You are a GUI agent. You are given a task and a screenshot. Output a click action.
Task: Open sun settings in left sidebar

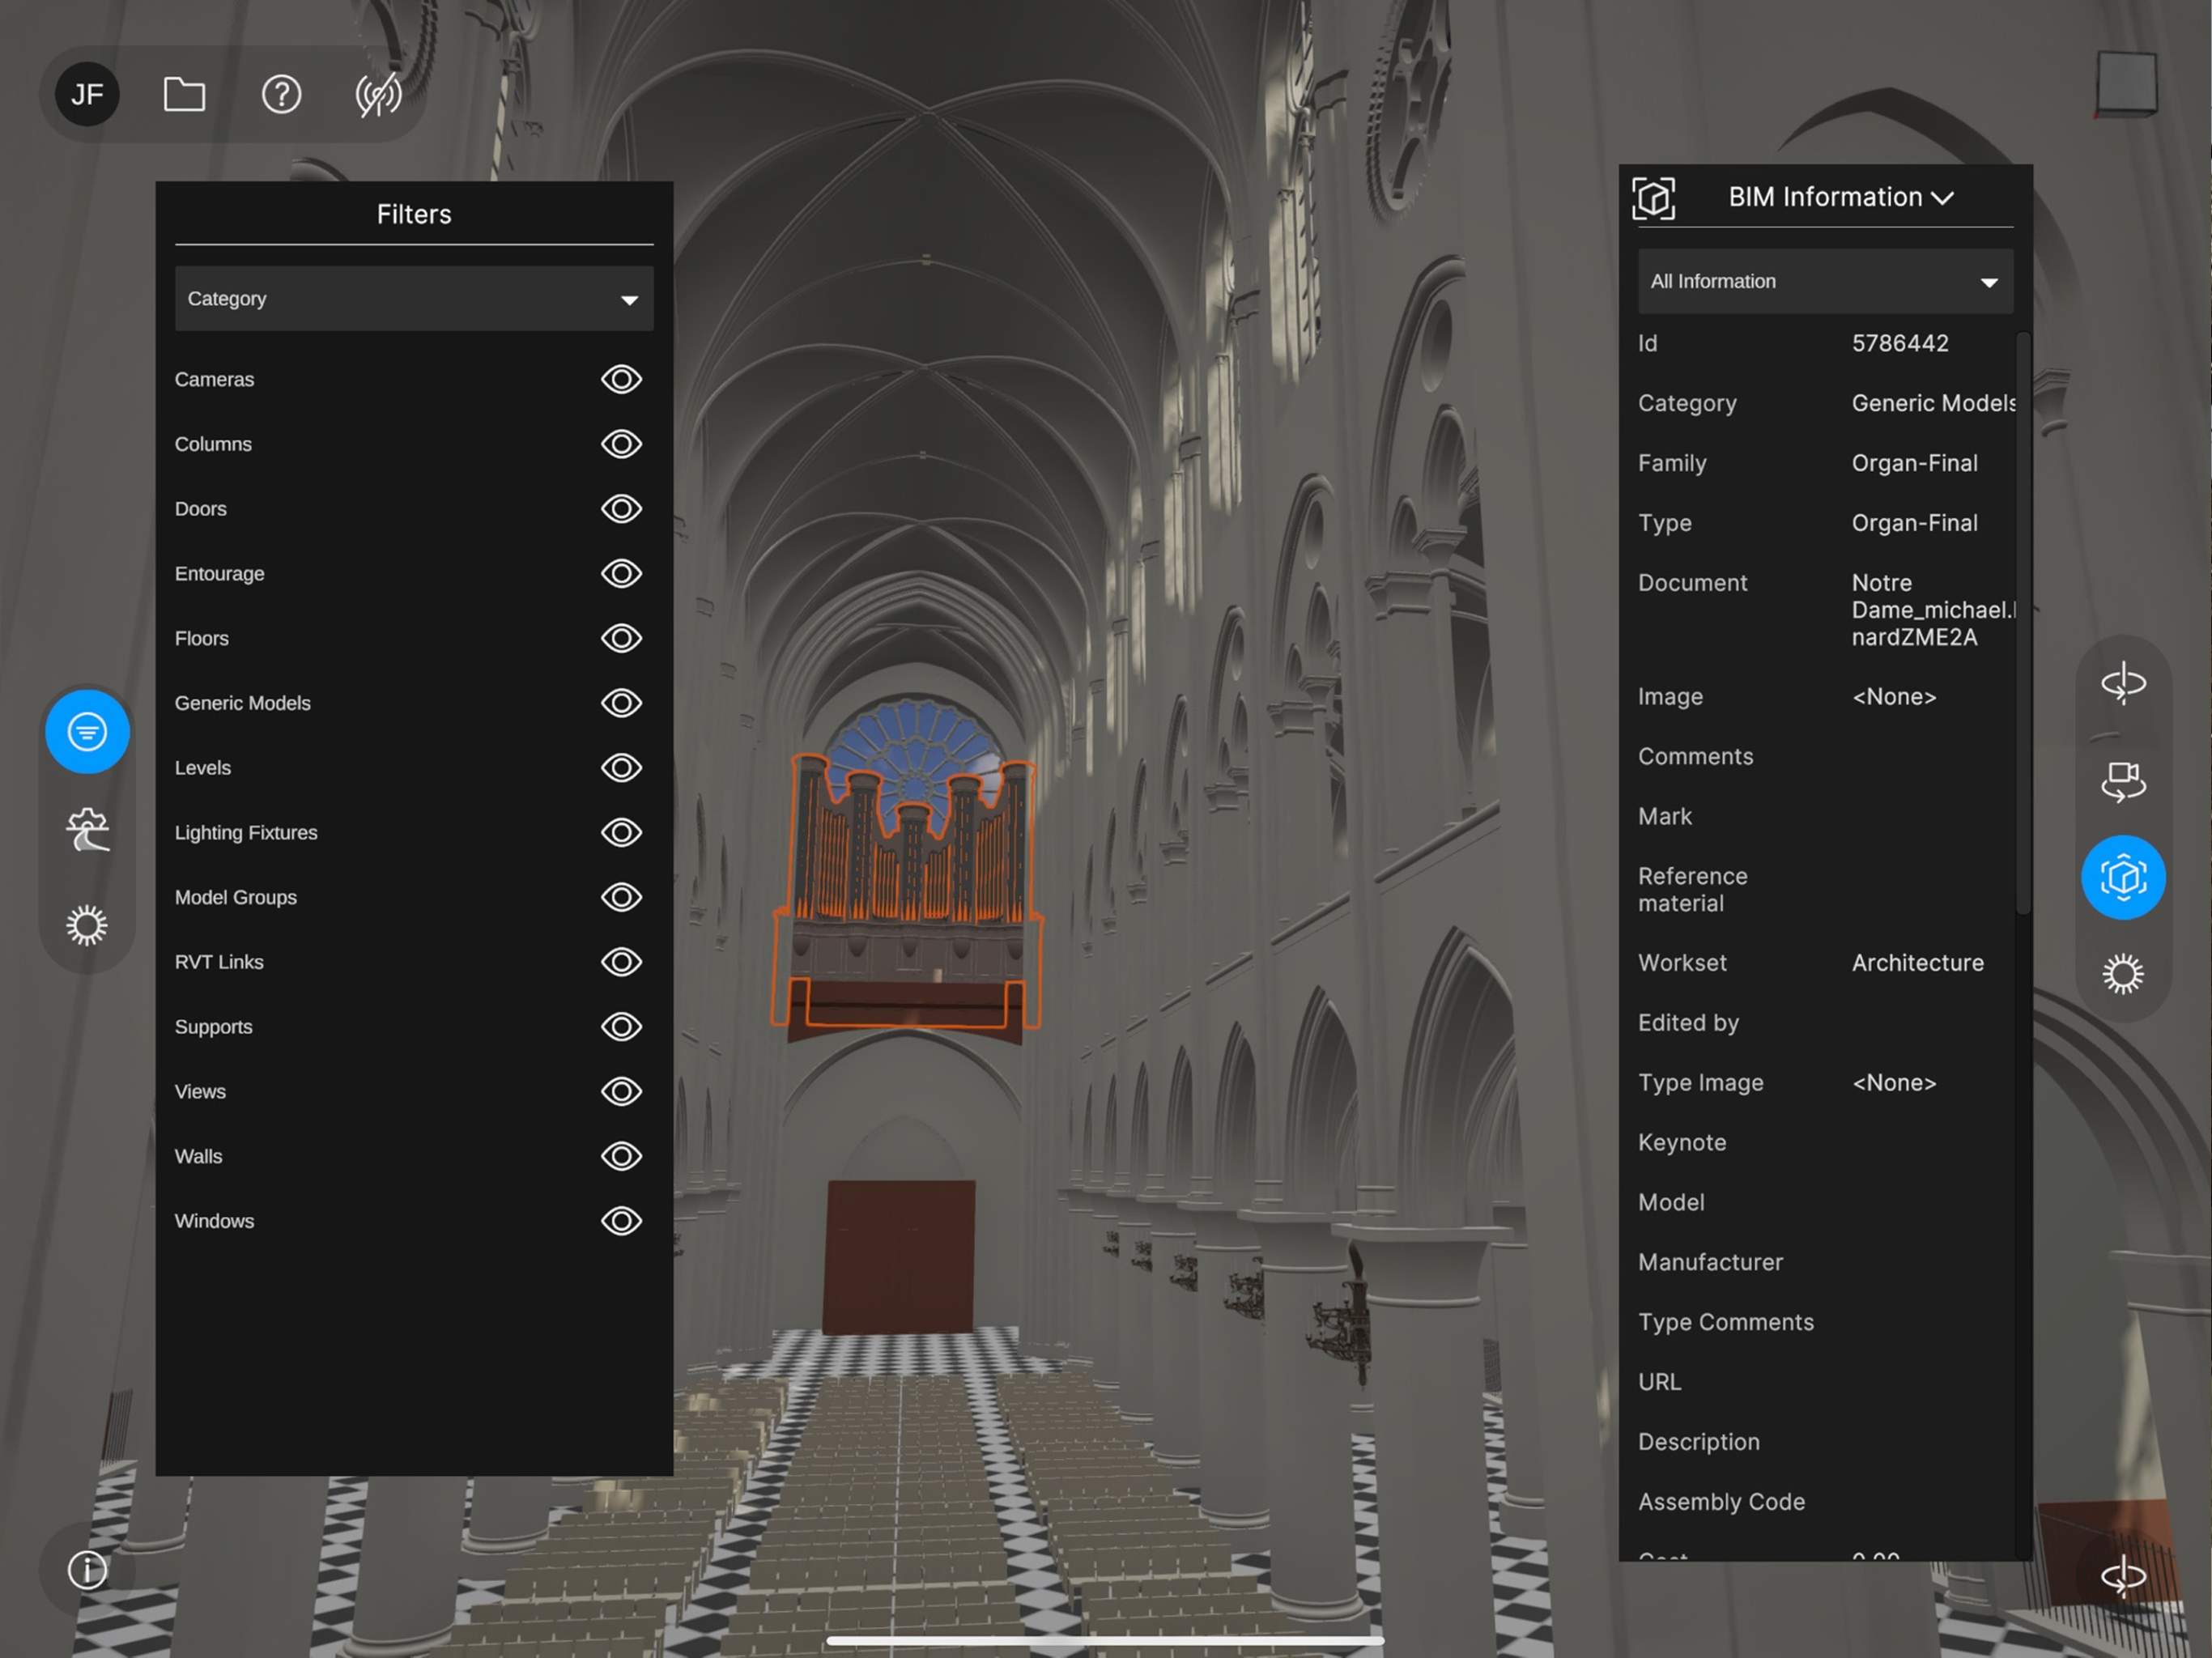click(87, 926)
